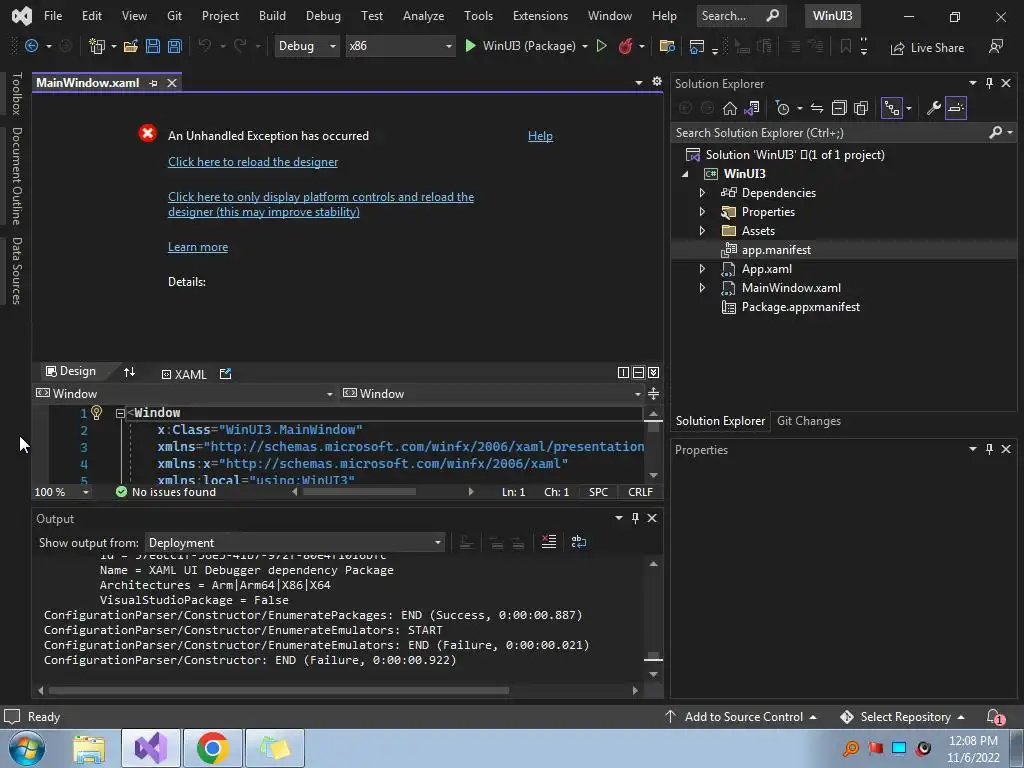This screenshot has width=1024, height=768.
Task: Click Add to Source Control button
Action: [741, 716]
